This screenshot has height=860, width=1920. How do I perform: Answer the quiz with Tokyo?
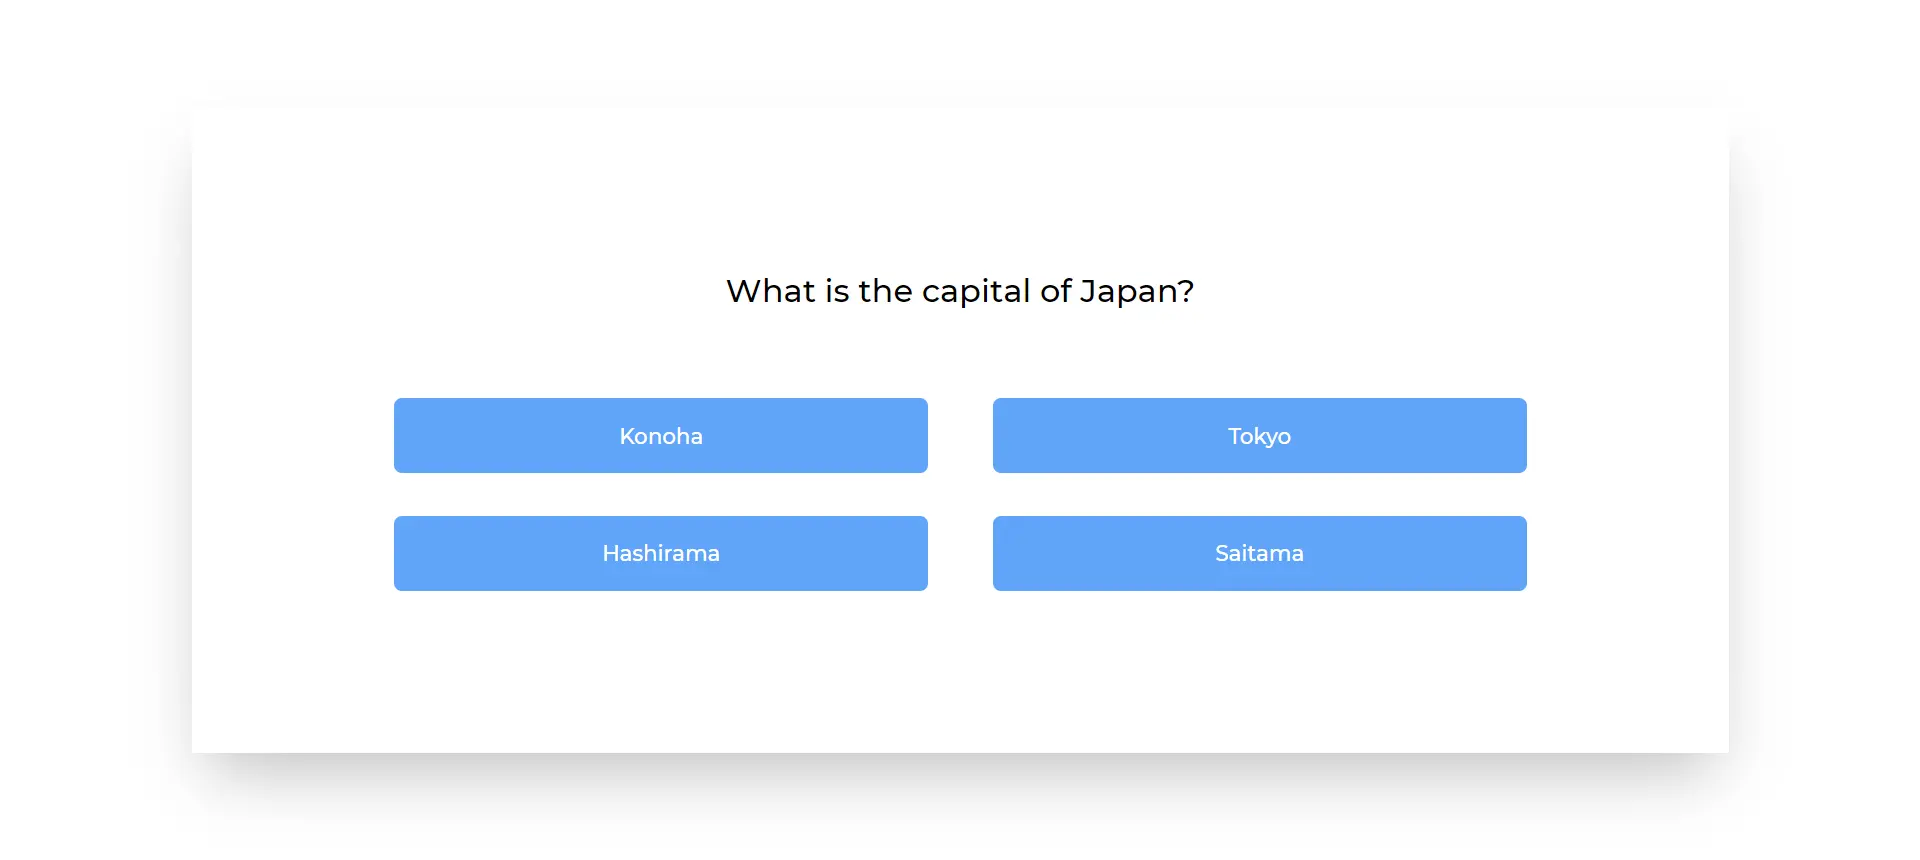pos(1259,436)
